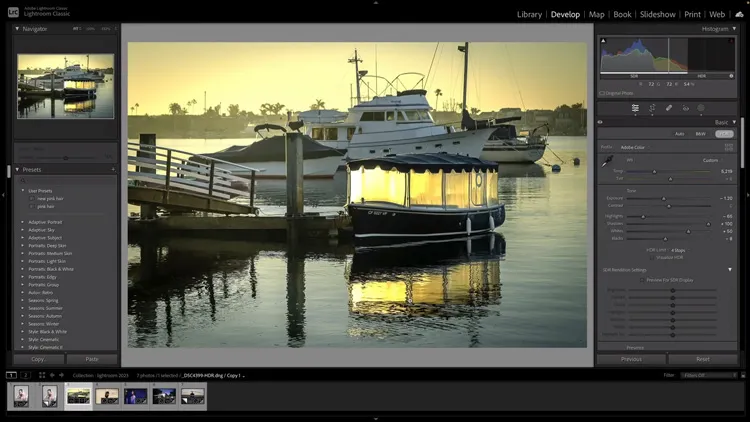This screenshot has width=750, height=422.
Task: Open the Print module
Action: (692, 14)
